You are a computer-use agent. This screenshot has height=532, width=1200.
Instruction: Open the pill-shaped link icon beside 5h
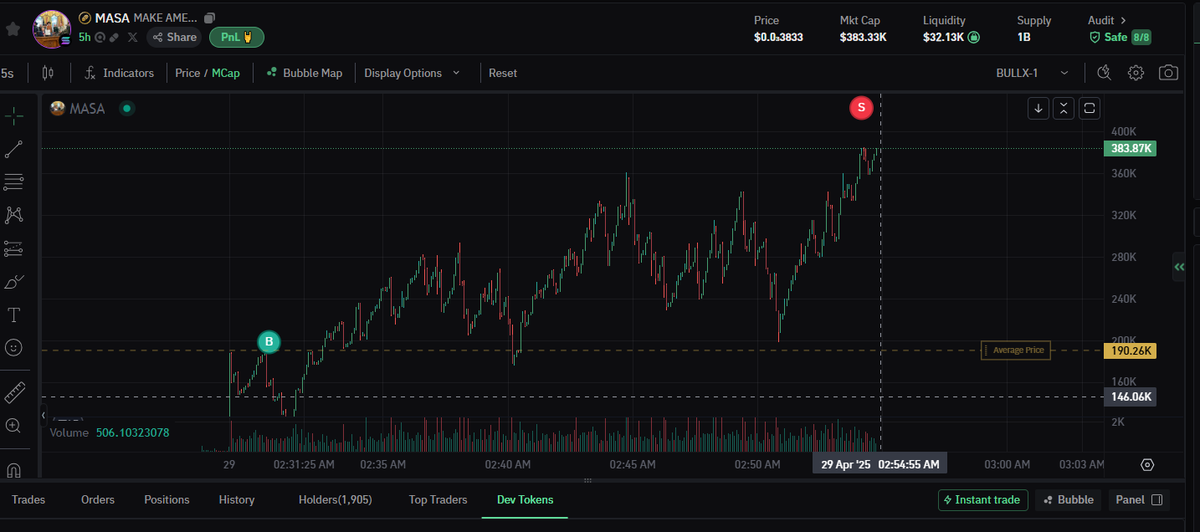tap(114, 37)
